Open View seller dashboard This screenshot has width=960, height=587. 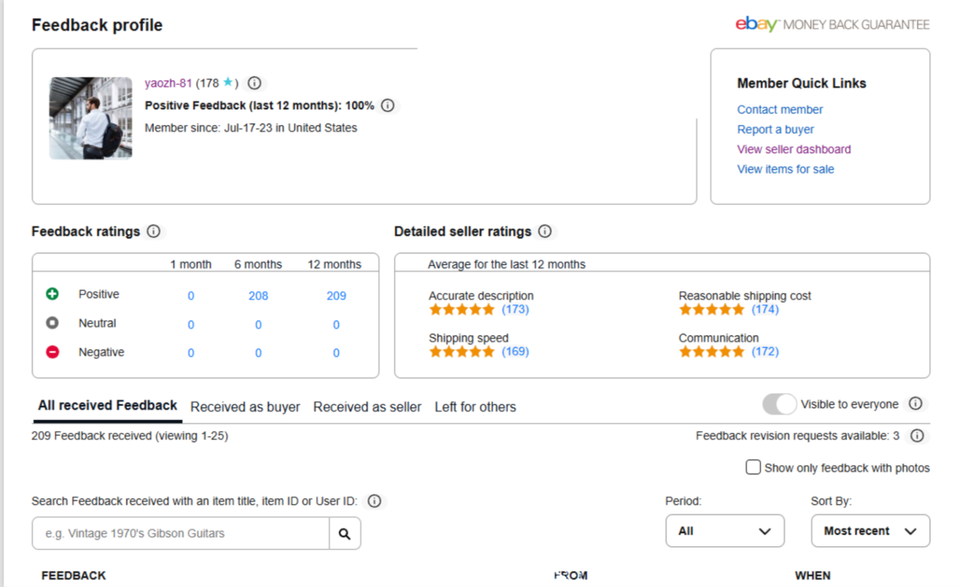click(x=793, y=148)
